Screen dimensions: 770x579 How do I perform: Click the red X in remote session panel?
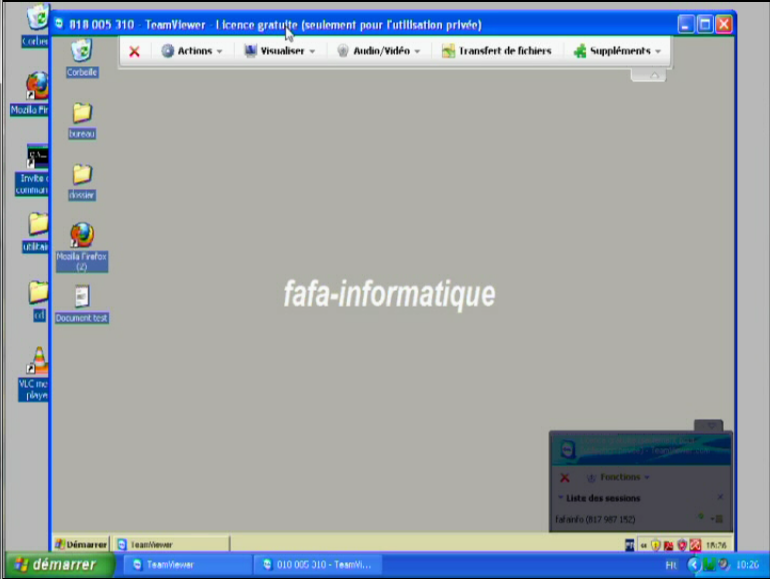[x=565, y=477]
